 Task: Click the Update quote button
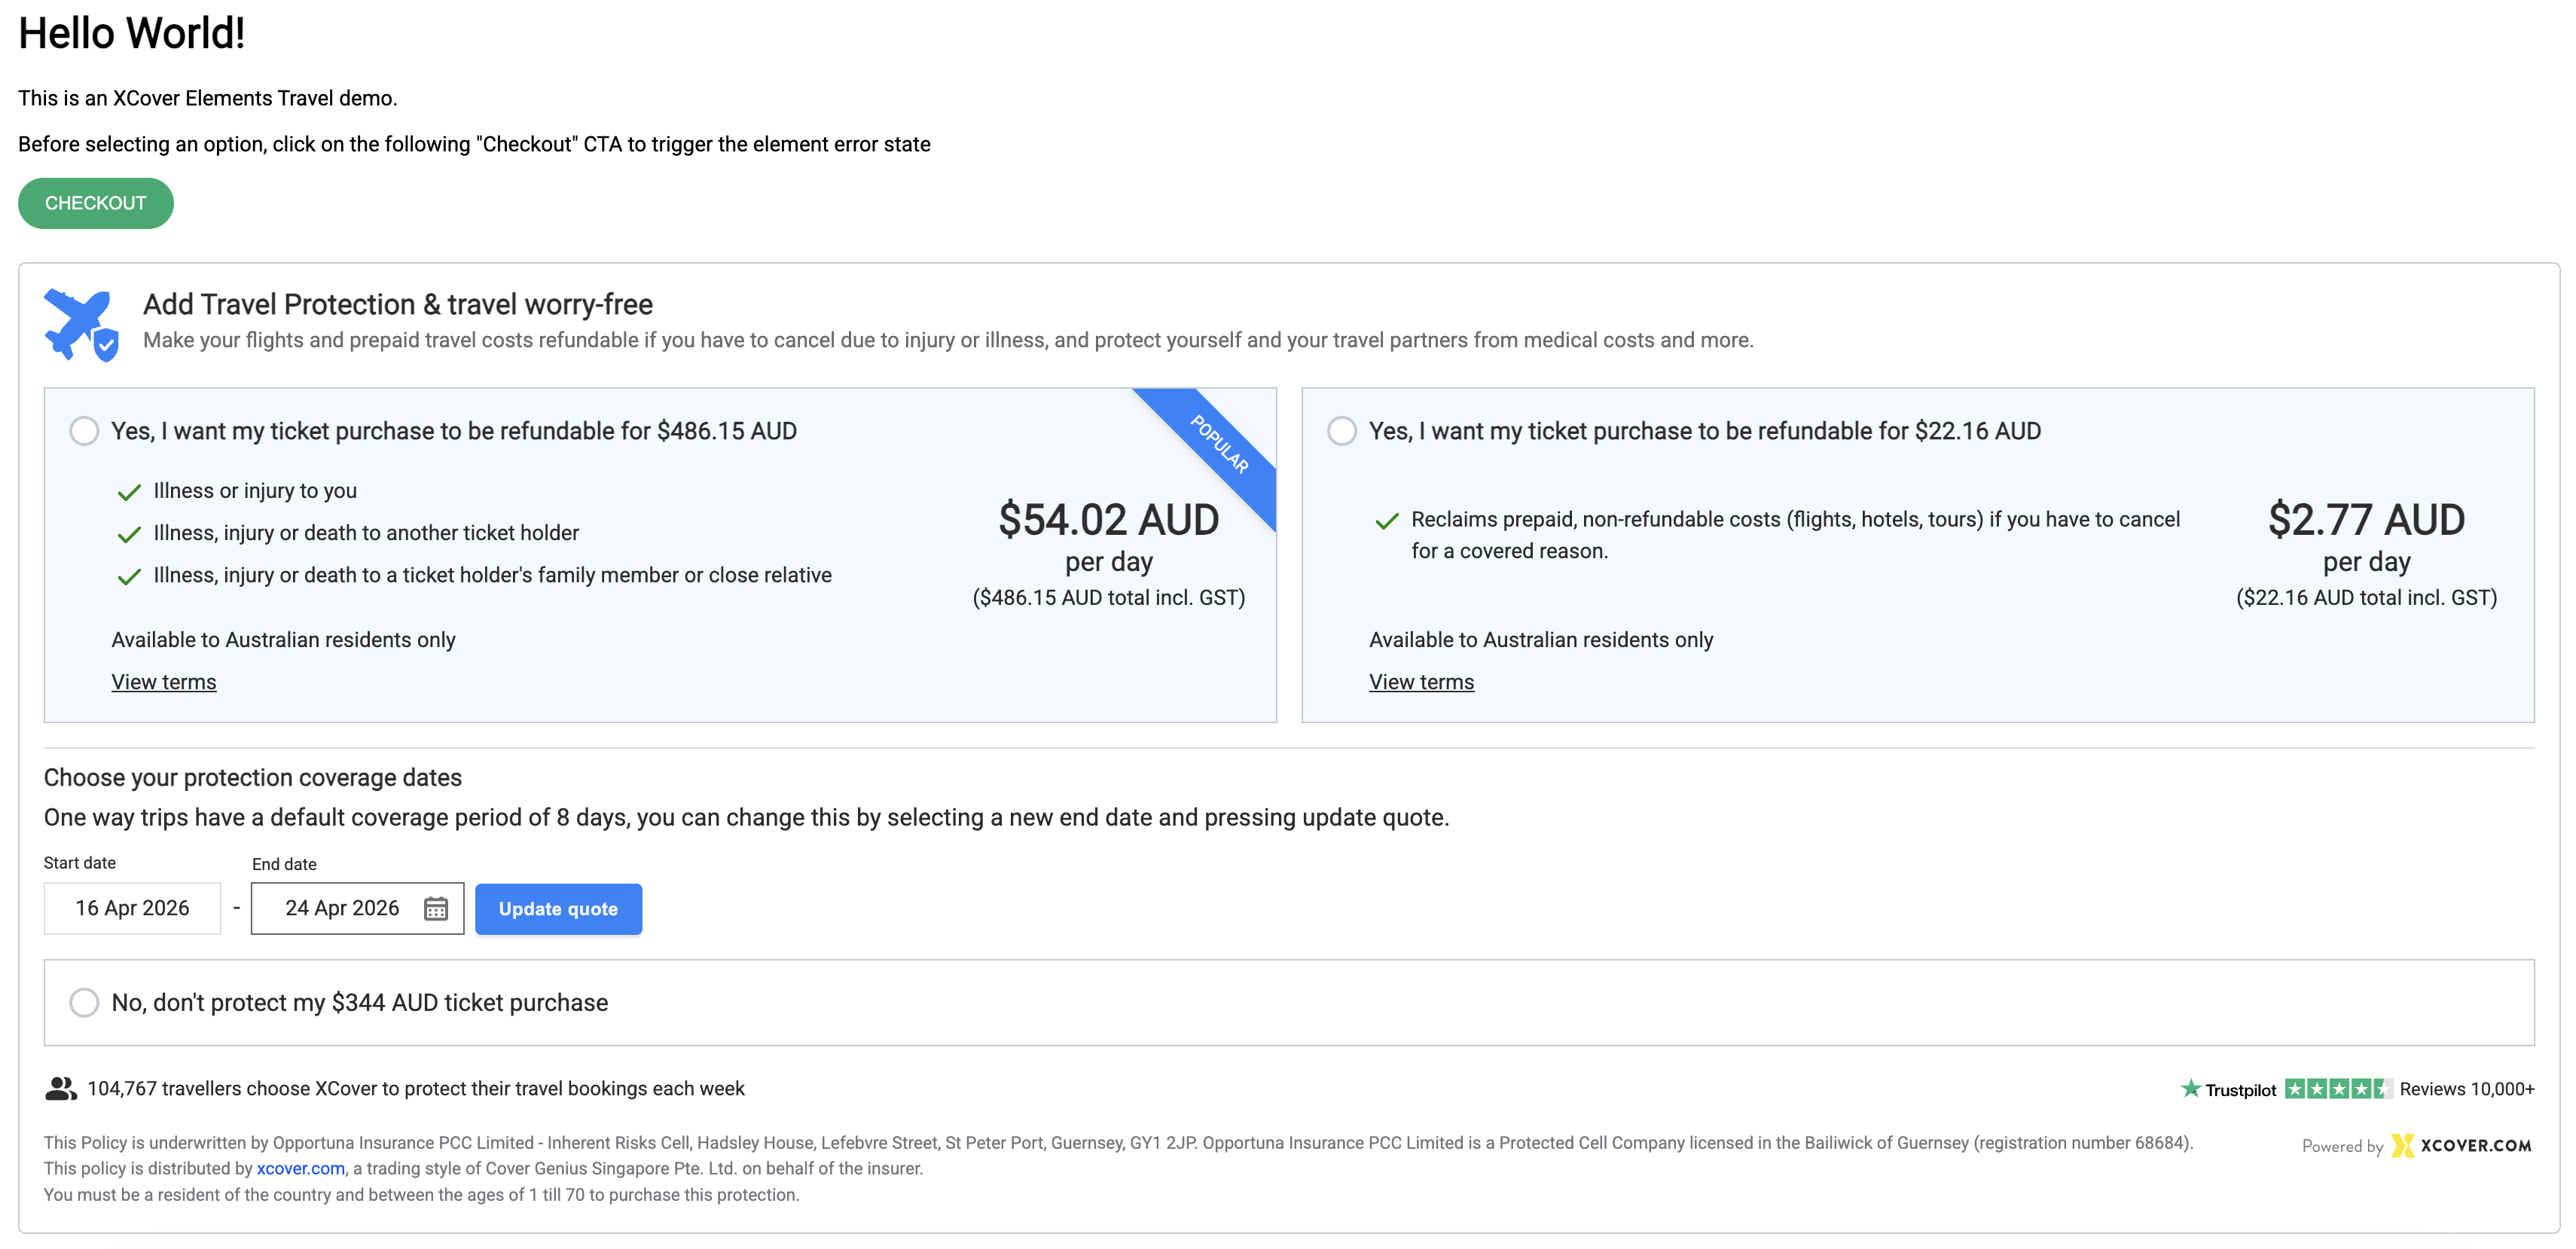pyautogui.click(x=558, y=909)
